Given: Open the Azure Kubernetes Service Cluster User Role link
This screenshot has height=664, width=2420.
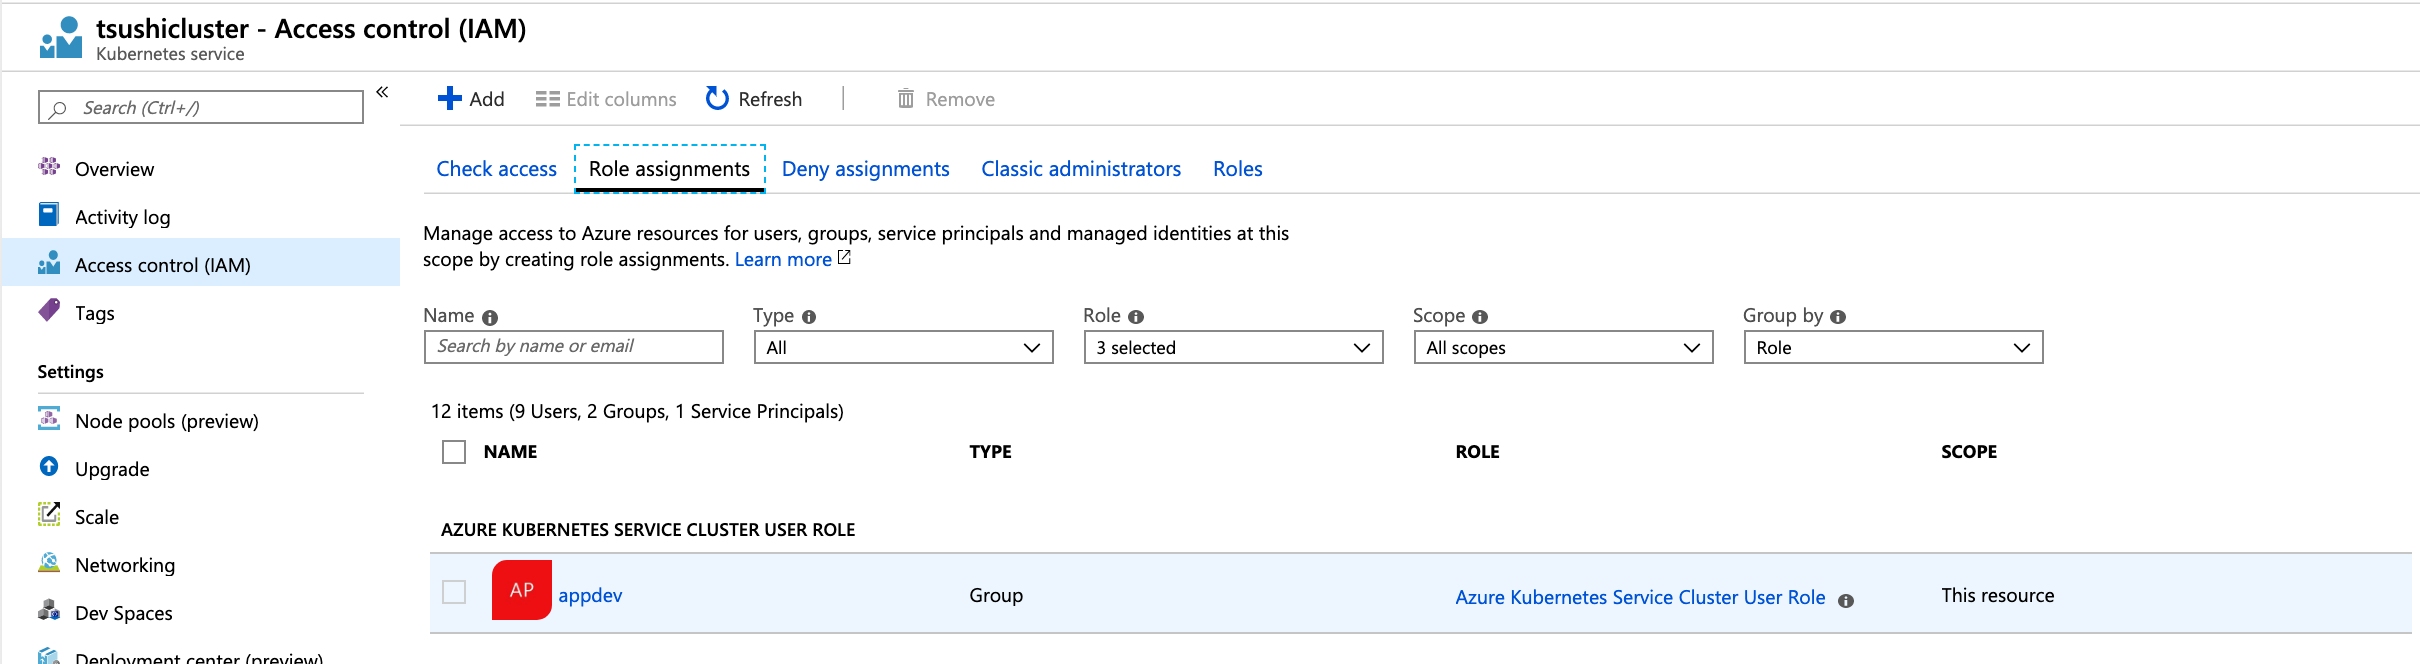Looking at the screenshot, I should pos(1640,597).
